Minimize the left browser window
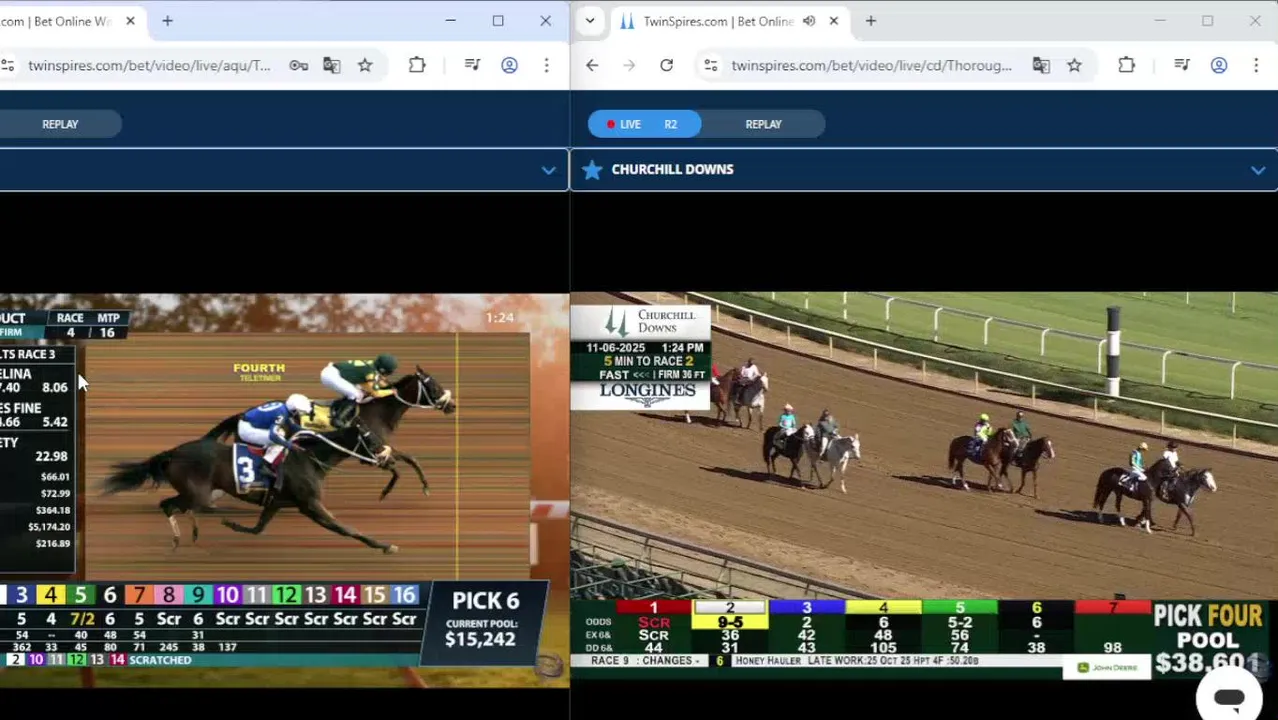1278x720 pixels. (451, 21)
